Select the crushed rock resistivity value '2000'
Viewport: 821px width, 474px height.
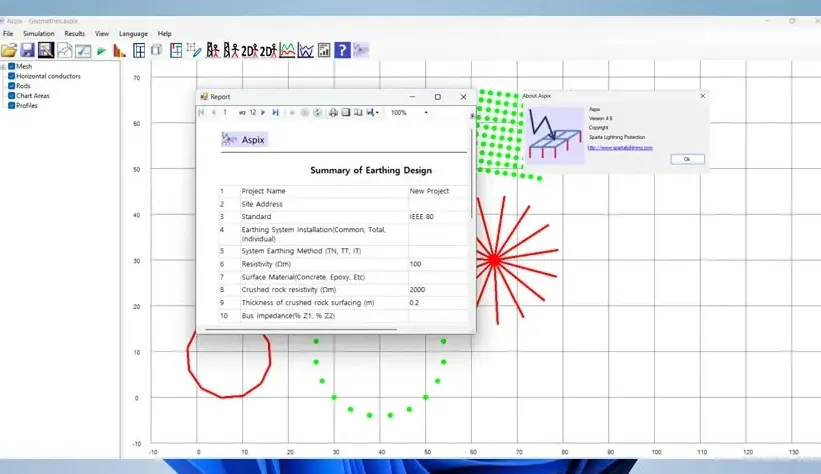(417, 290)
